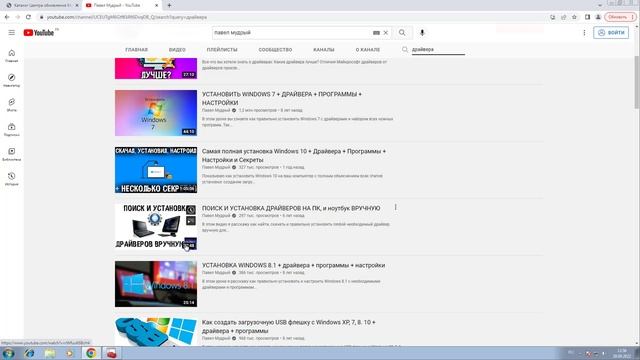
Task: Click the channel search magnifier icon
Action: coord(404,49)
